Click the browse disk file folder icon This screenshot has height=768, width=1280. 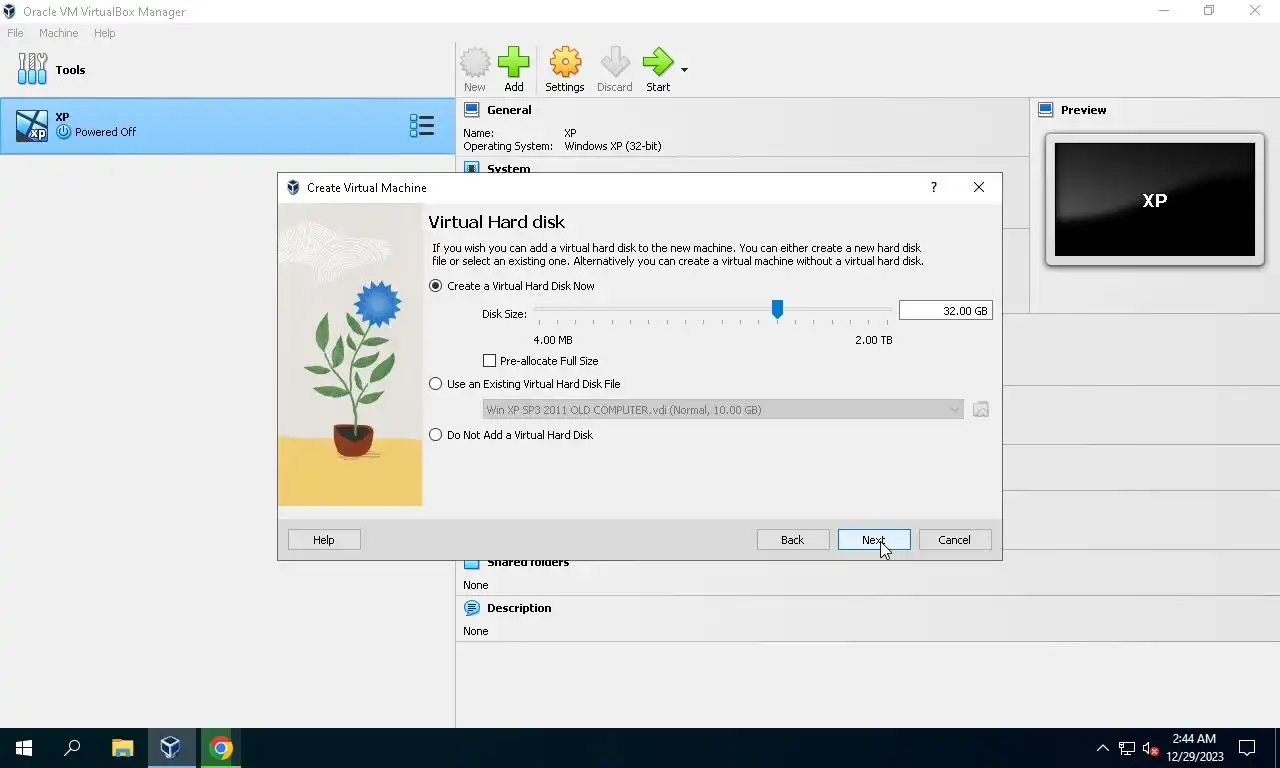(981, 410)
